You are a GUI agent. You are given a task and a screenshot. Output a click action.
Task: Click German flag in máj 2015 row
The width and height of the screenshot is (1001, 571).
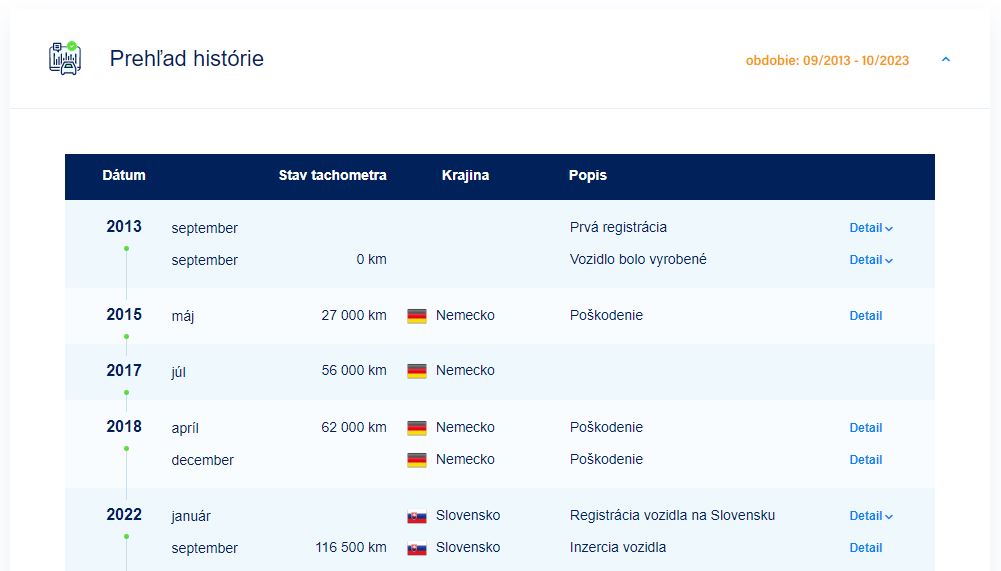click(417, 316)
